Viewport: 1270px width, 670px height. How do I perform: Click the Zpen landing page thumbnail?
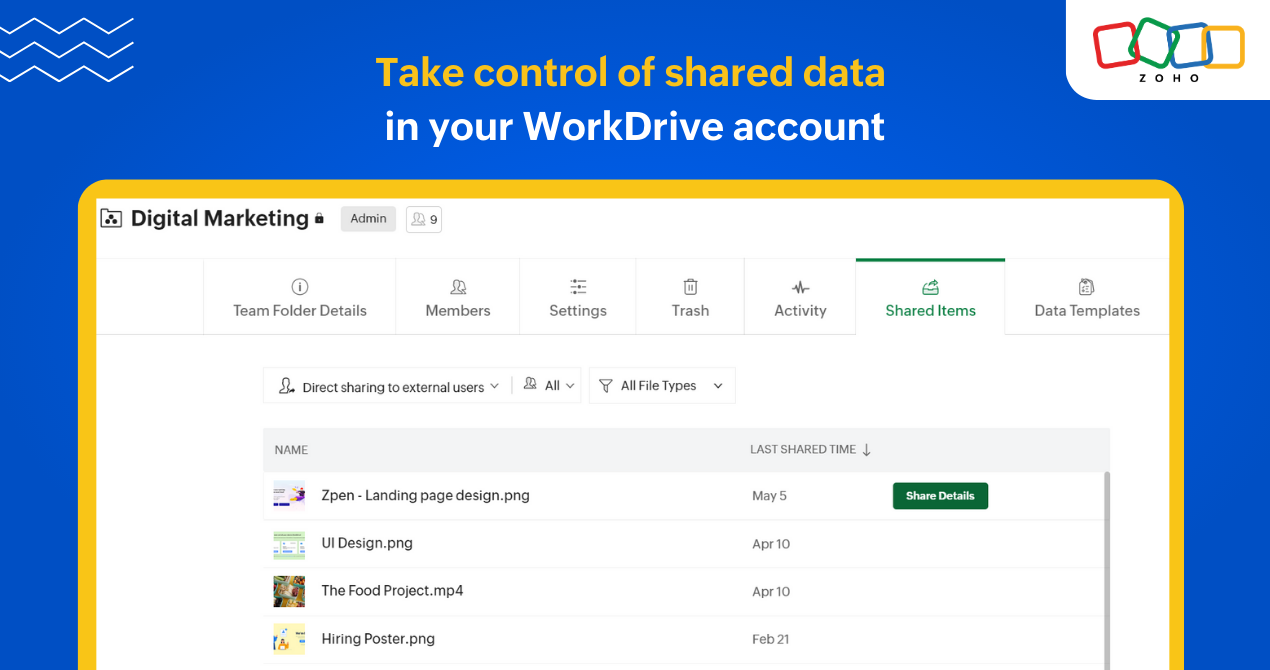(x=289, y=495)
